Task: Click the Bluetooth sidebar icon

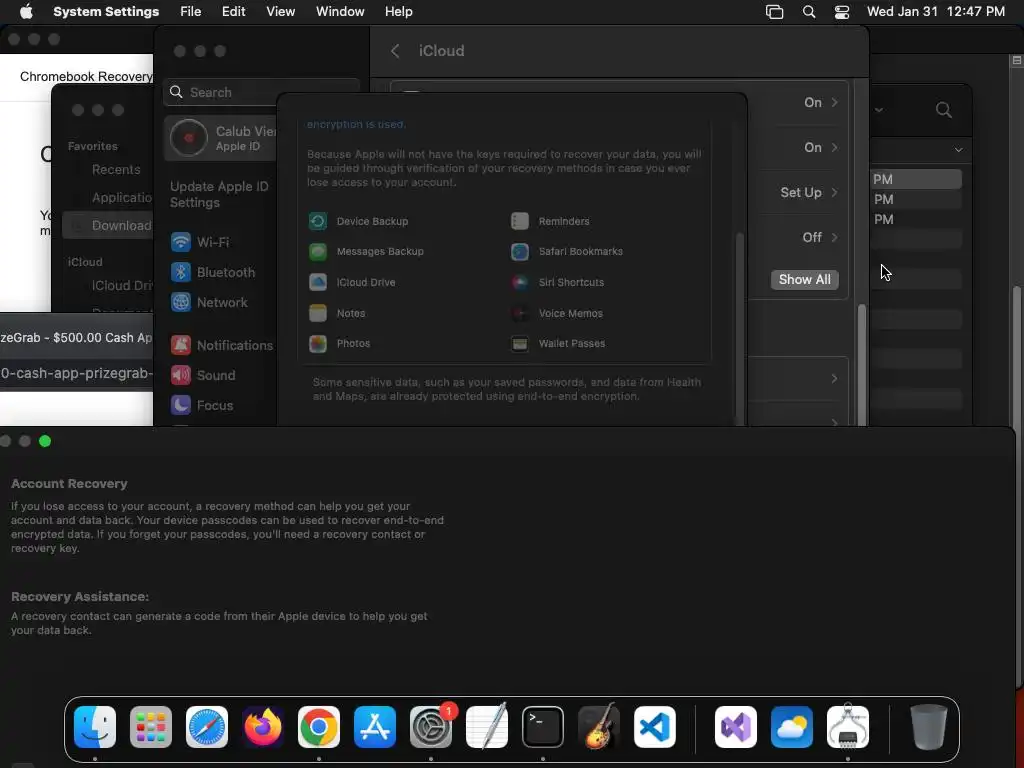Action: click(x=181, y=272)
